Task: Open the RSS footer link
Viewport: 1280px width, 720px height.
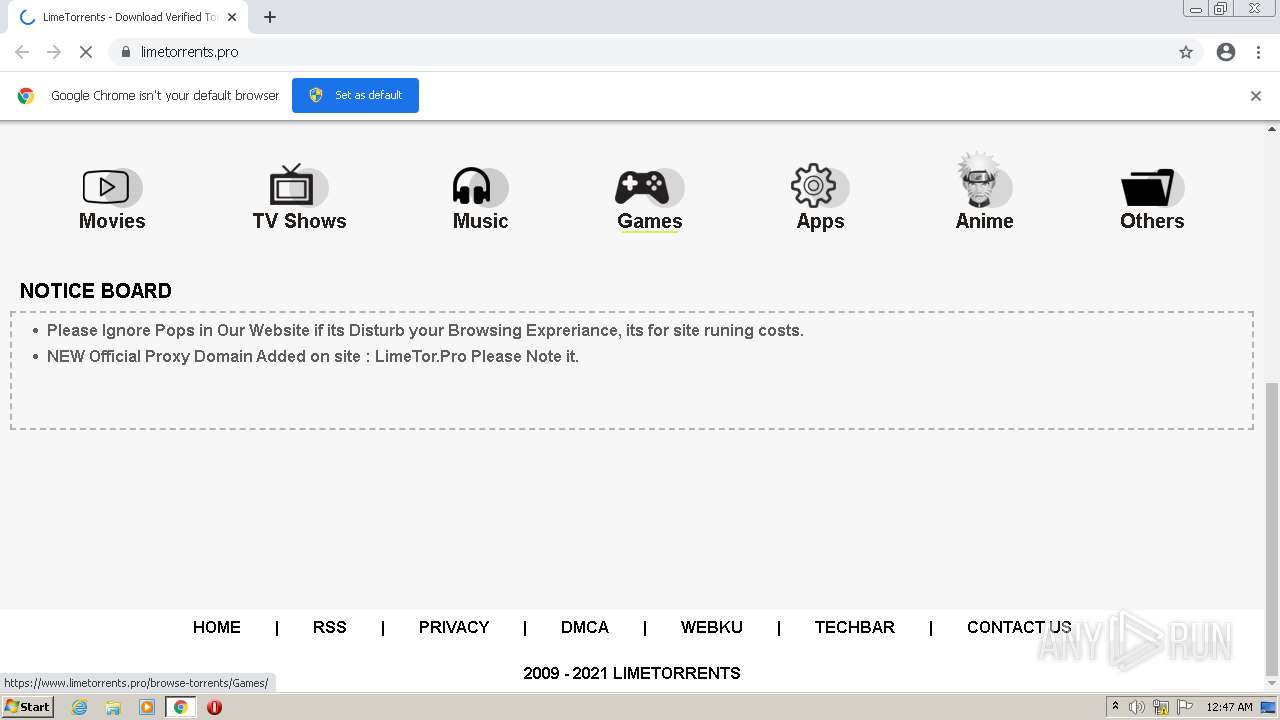Action: (330, 627)
